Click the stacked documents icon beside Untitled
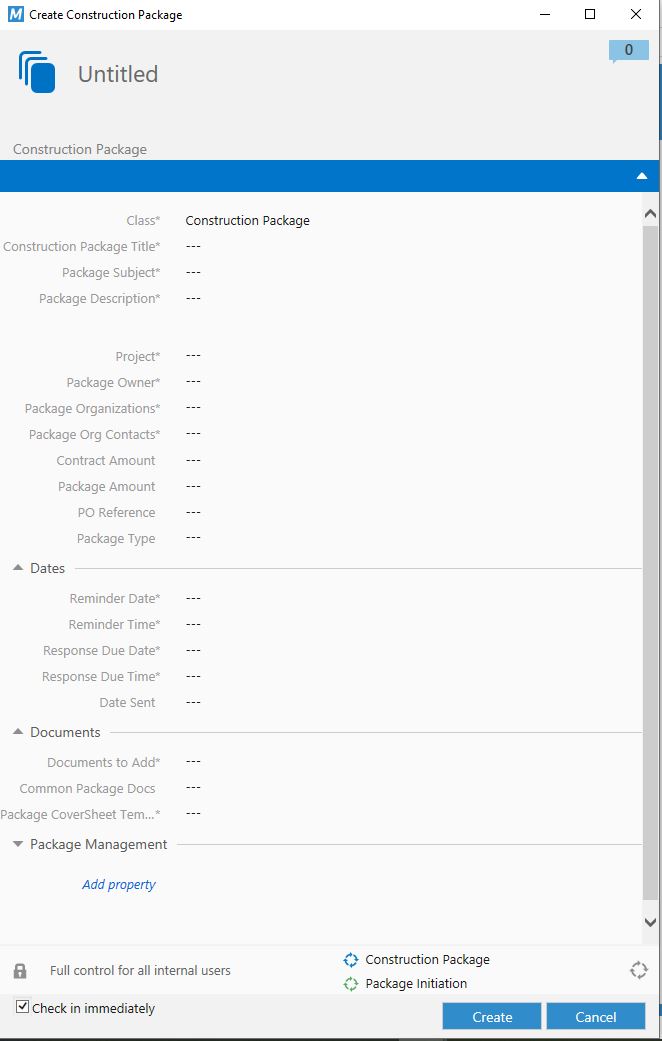Image resolution: width=662 pixels, height=1041 pixels. [x=38, y=73]
